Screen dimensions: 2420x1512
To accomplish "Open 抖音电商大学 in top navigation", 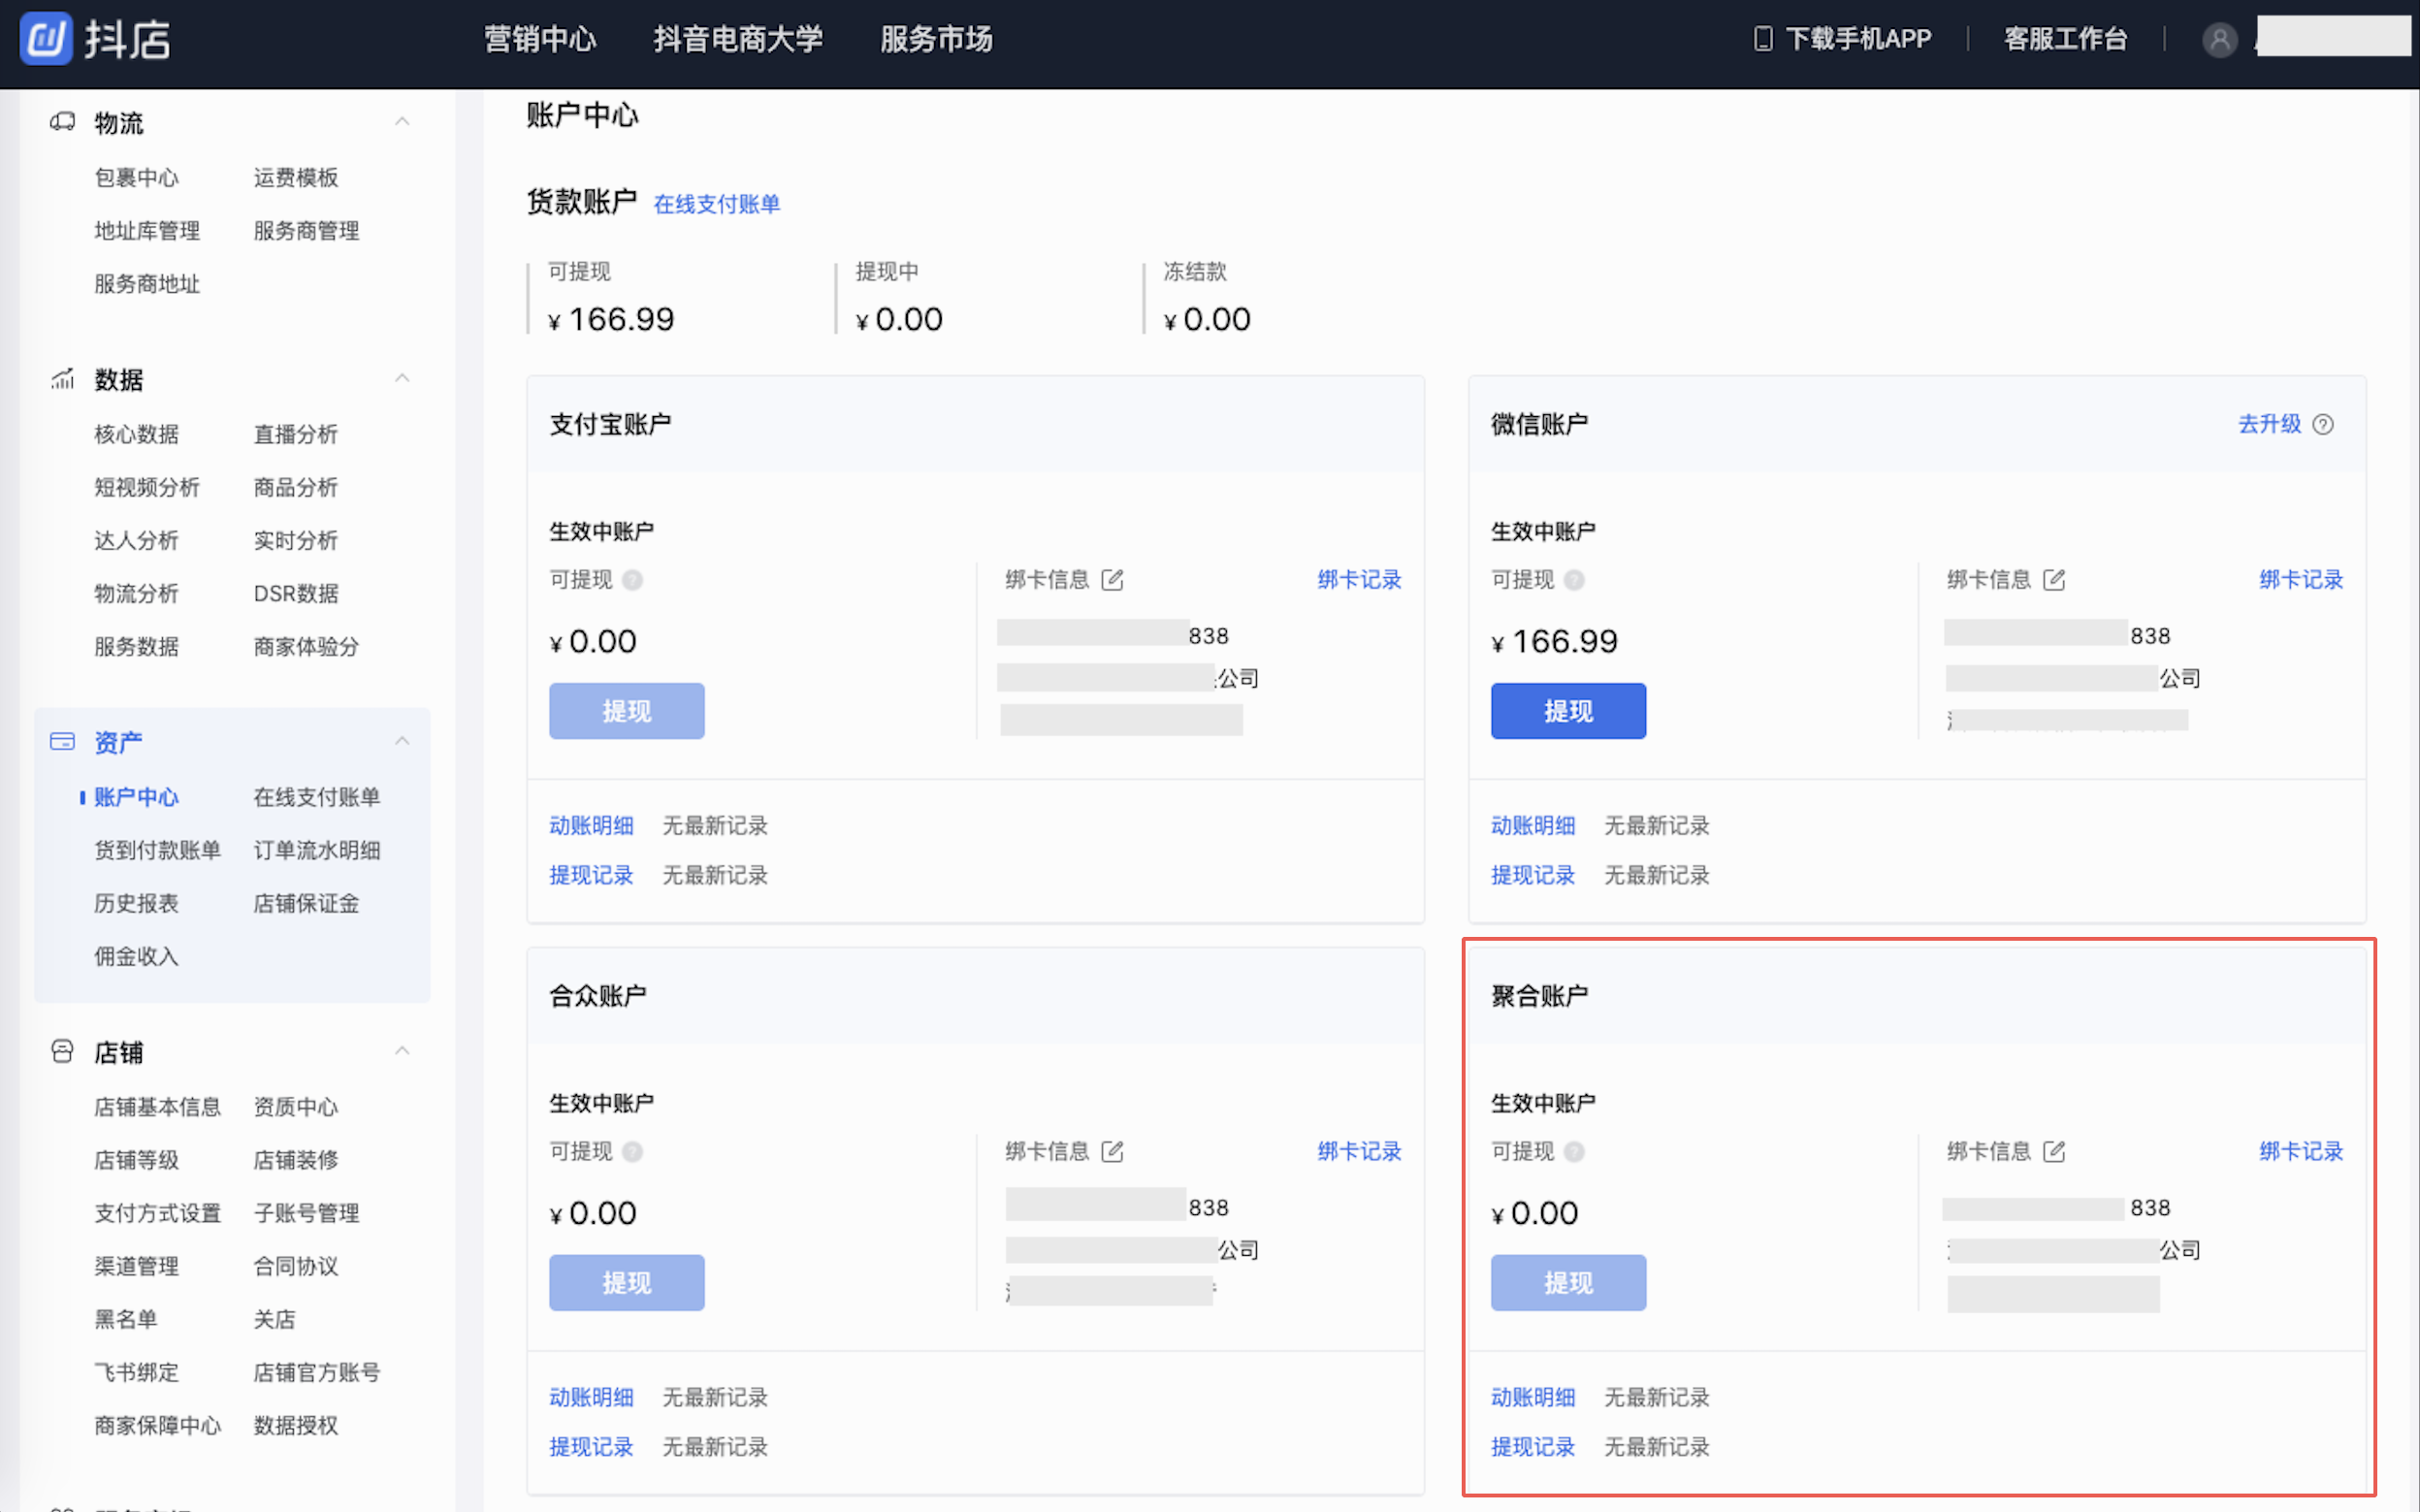I will point(738,39).
